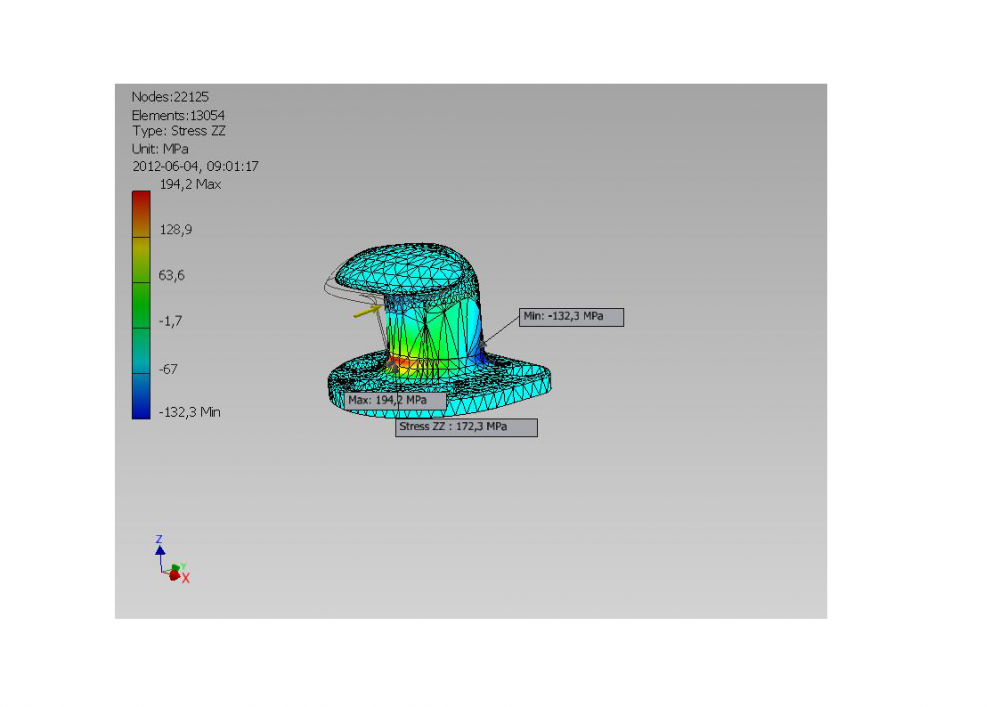Click the Stress ZZ : 172,3 MPa probe label
The width and height of the screenshot is (1000, 707).
coord(466,427)
